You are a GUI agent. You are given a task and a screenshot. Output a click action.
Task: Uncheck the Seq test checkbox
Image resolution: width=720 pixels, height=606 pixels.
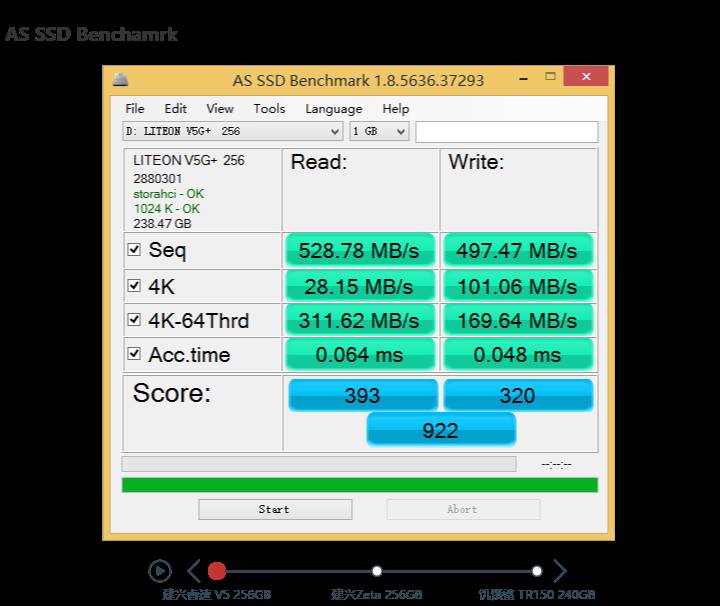coord(134,249)
